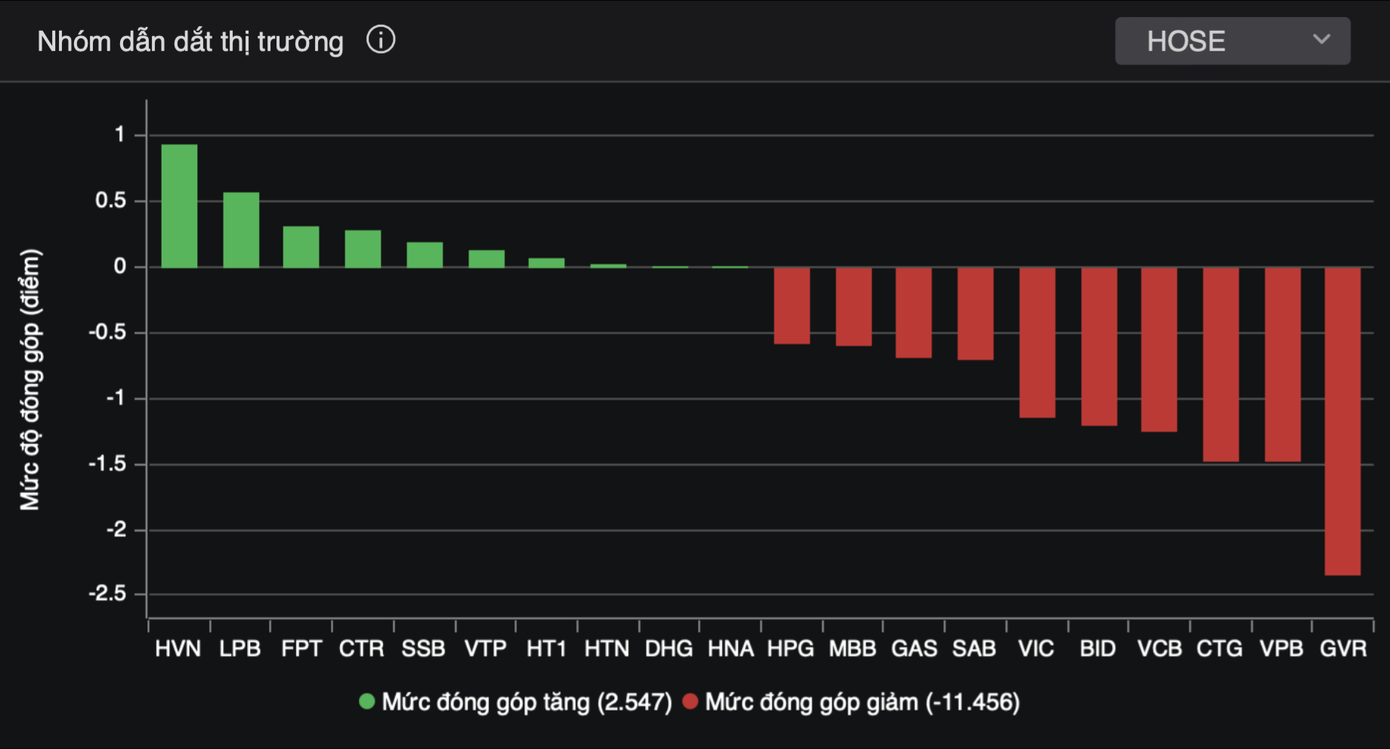1390x749 pixels.
Task: Click the green legend dot for tăng
Action: pyautogui.click(x=367, y=702)
